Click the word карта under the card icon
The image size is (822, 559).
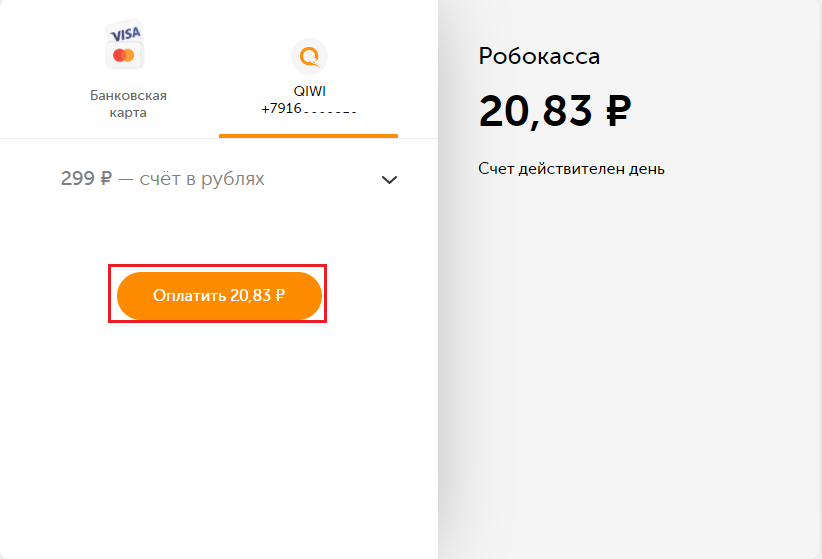coord(128,112)
